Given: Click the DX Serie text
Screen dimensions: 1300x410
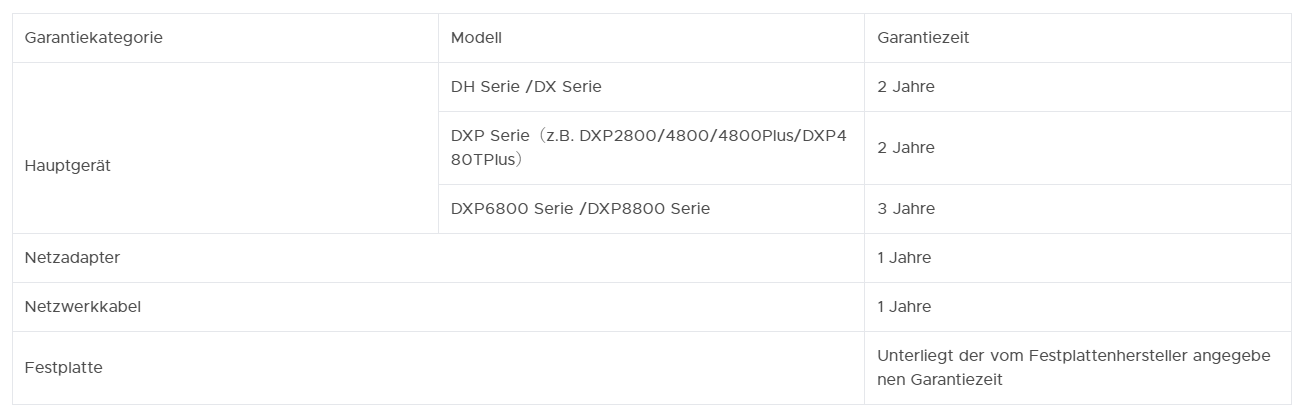Looking at the screenshot, I should pyautogui.click(x=568, y=87).
